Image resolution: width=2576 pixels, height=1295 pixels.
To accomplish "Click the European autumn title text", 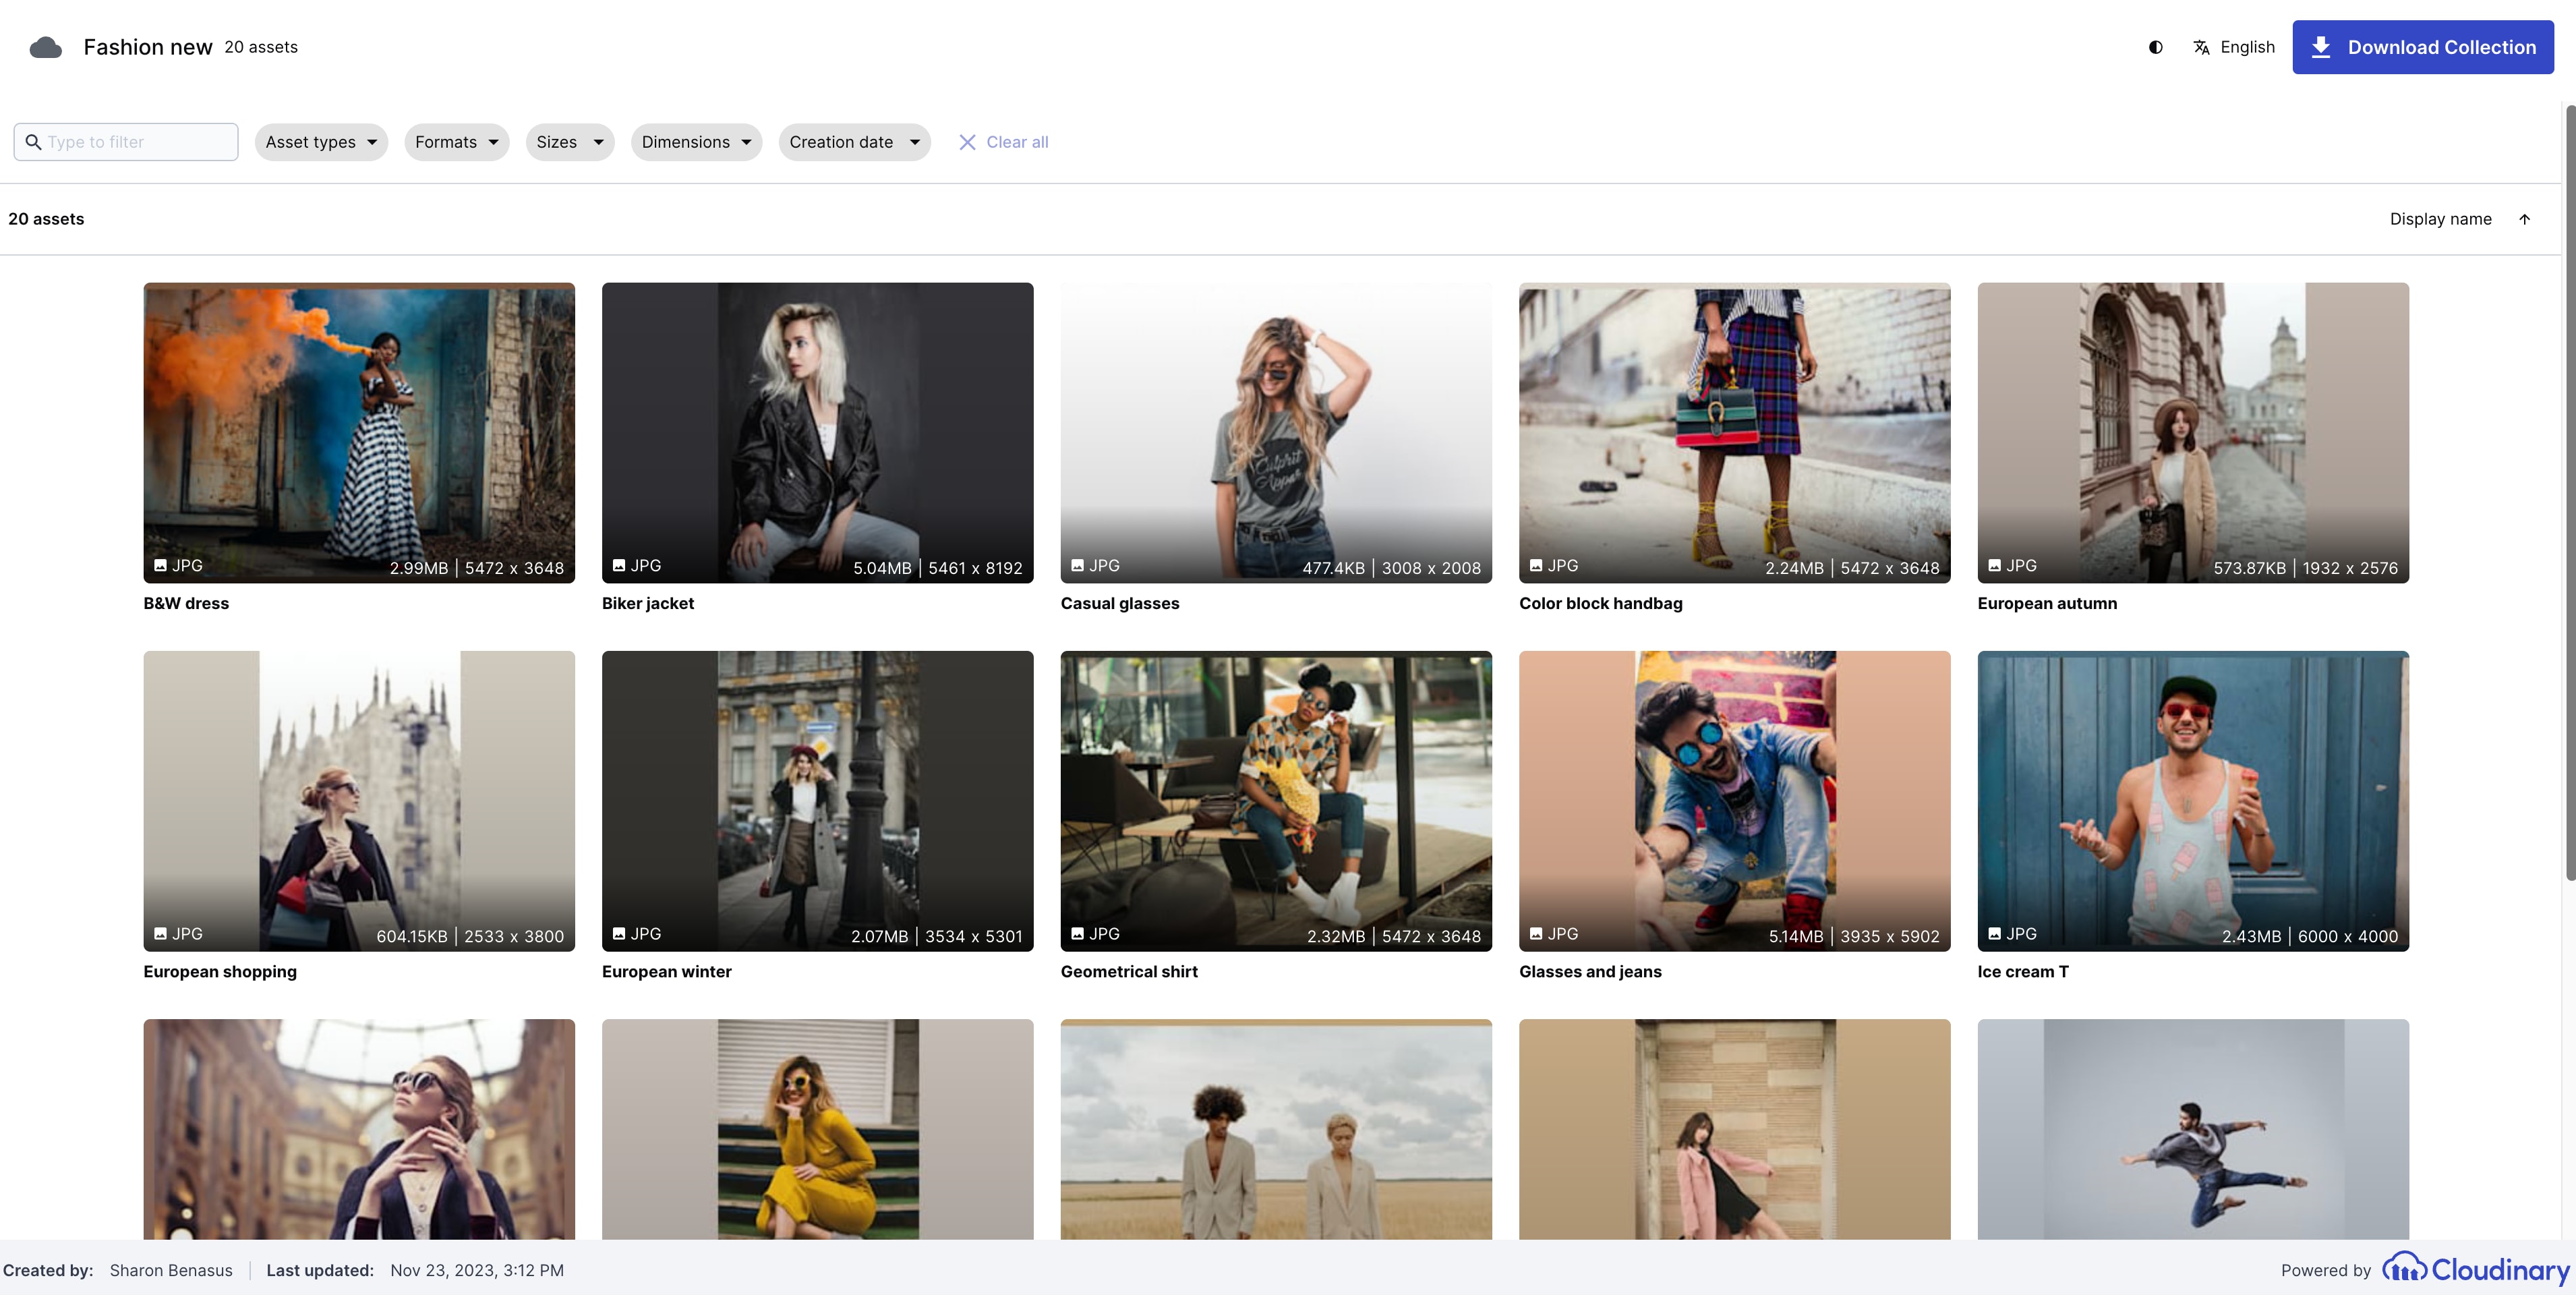I will coord(2047,603).
